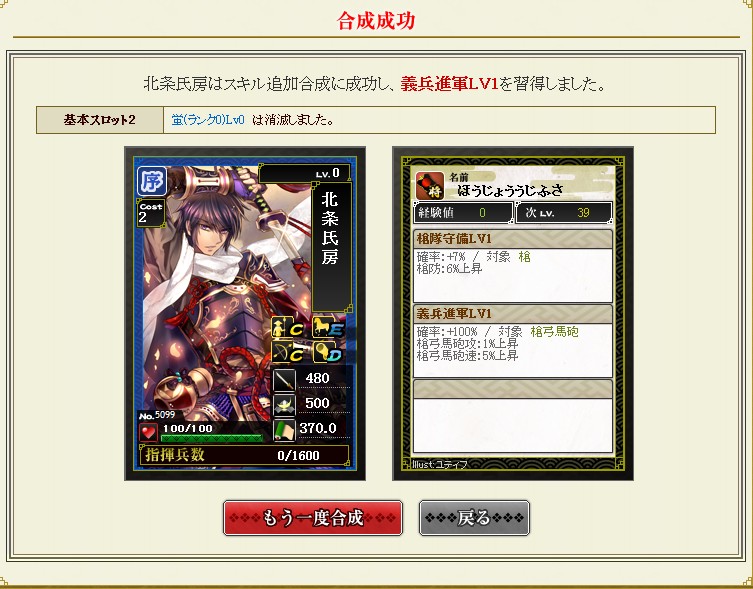This screenshot has height=589, width=753.
Task: Click the gray 戻る button
Action: [474, 518]
